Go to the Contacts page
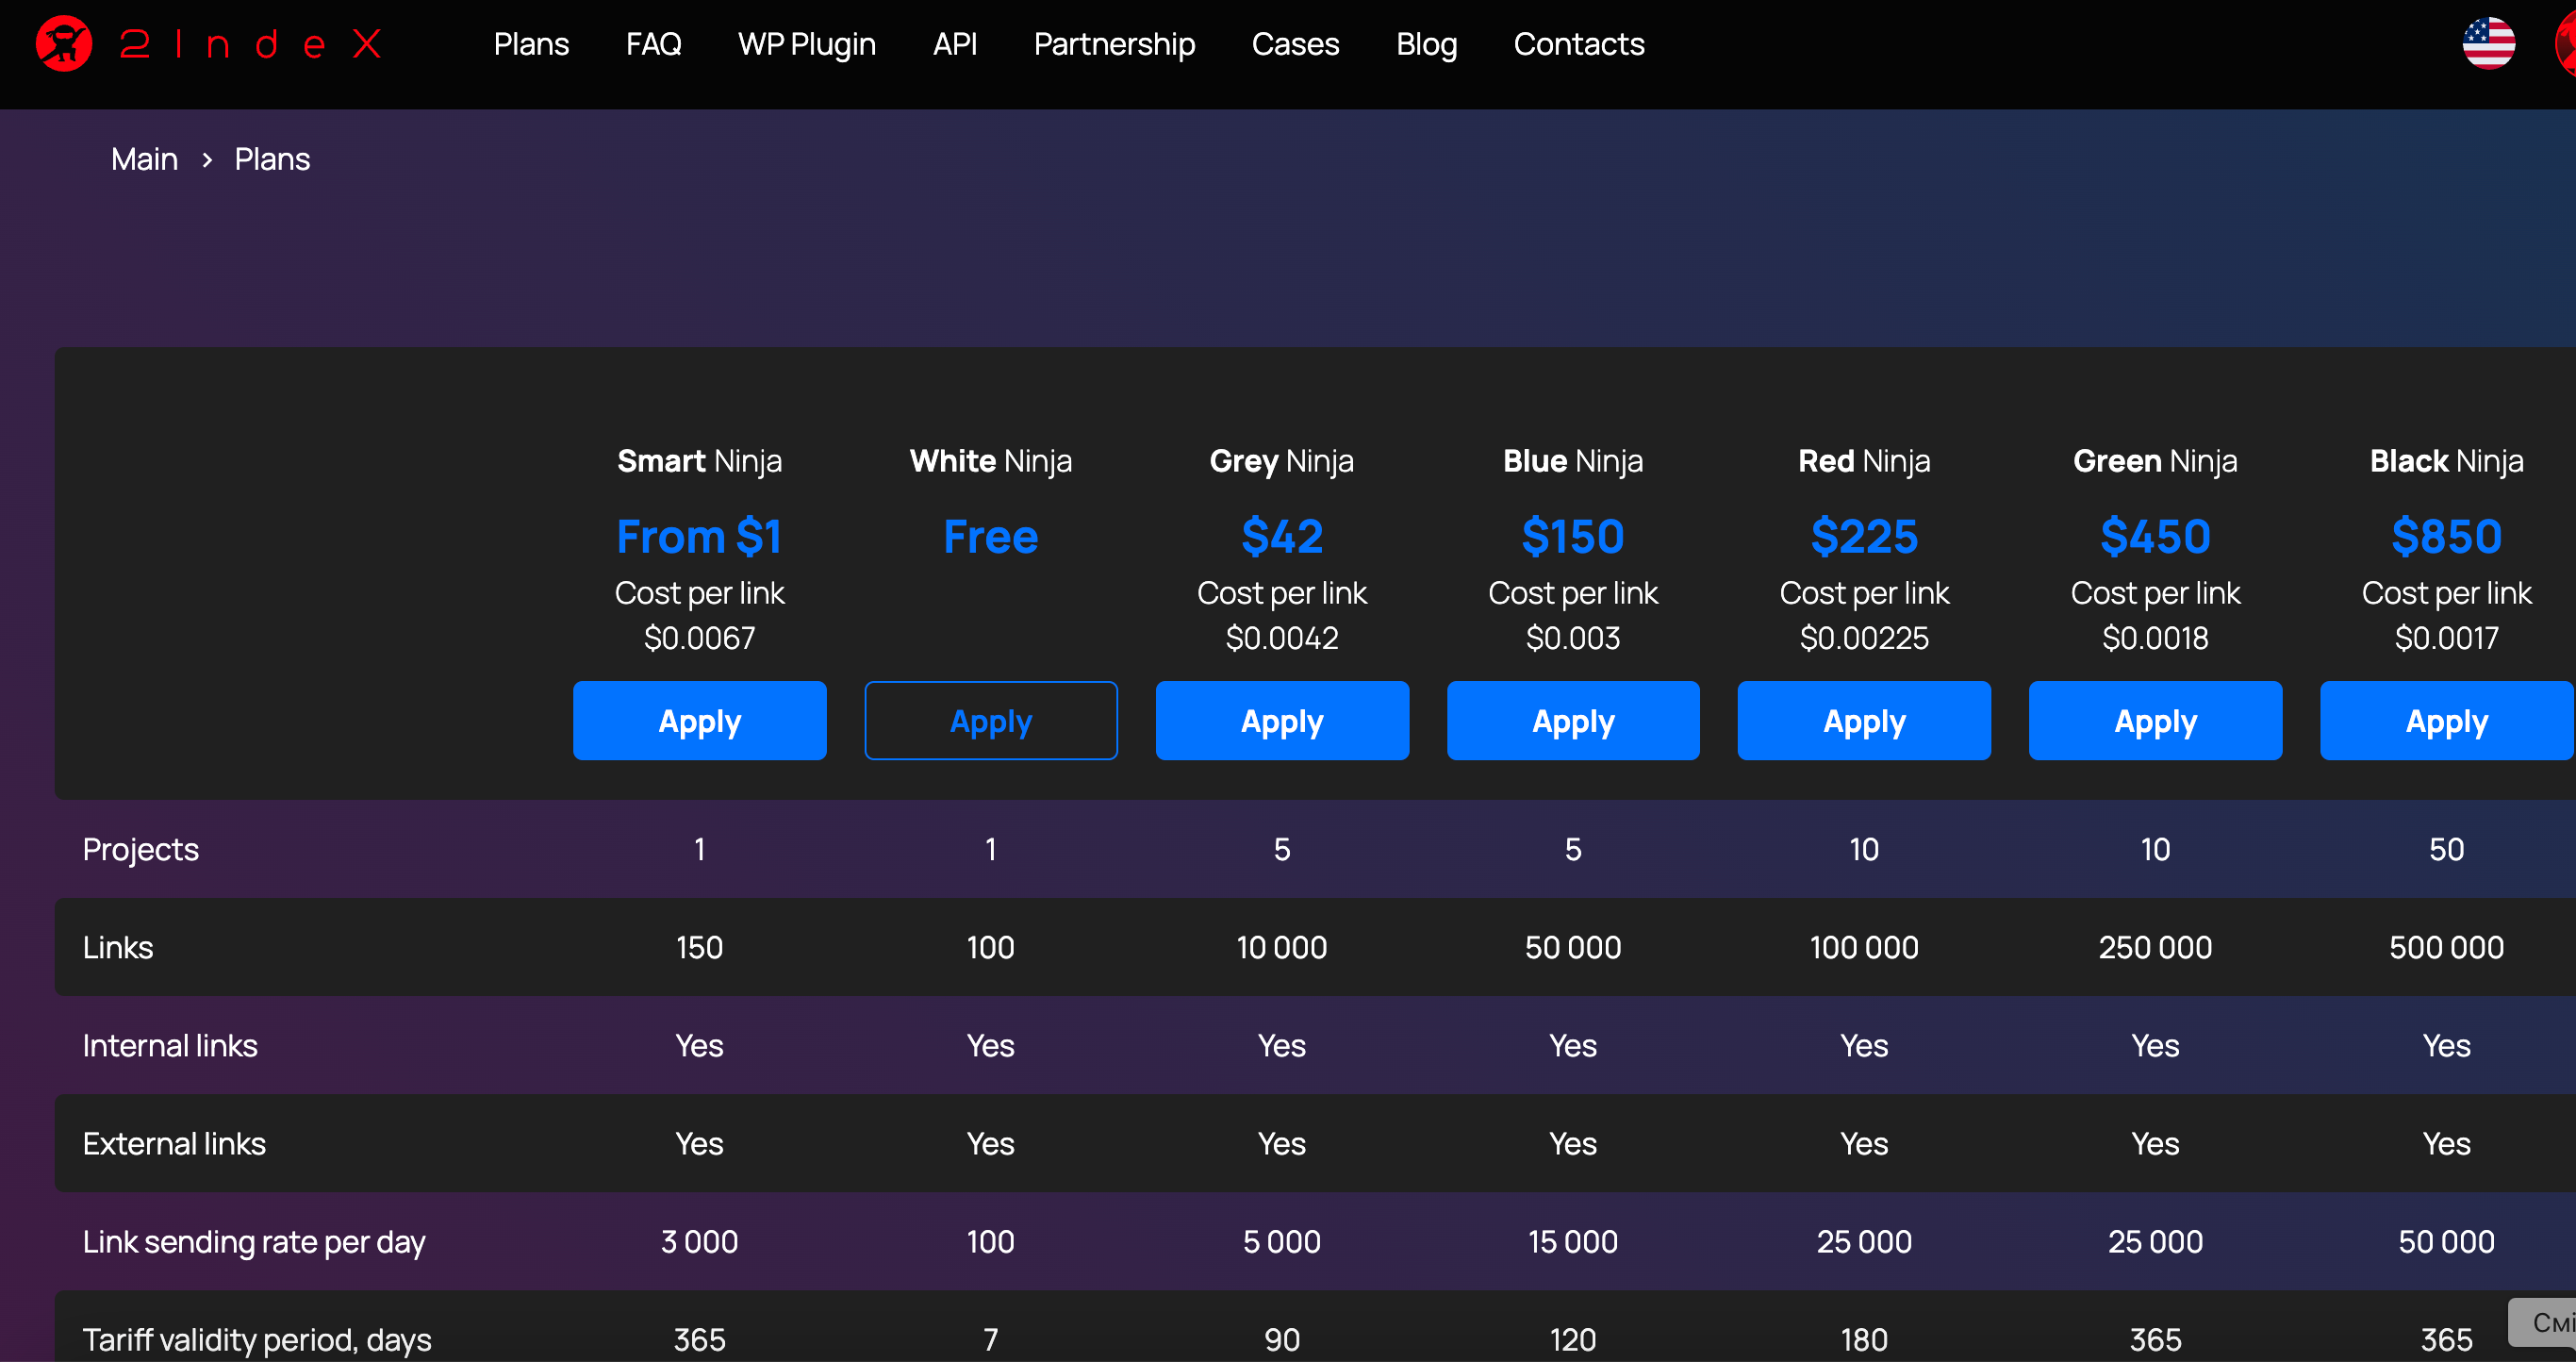2576x1362 pixels. coord(1578,44)
